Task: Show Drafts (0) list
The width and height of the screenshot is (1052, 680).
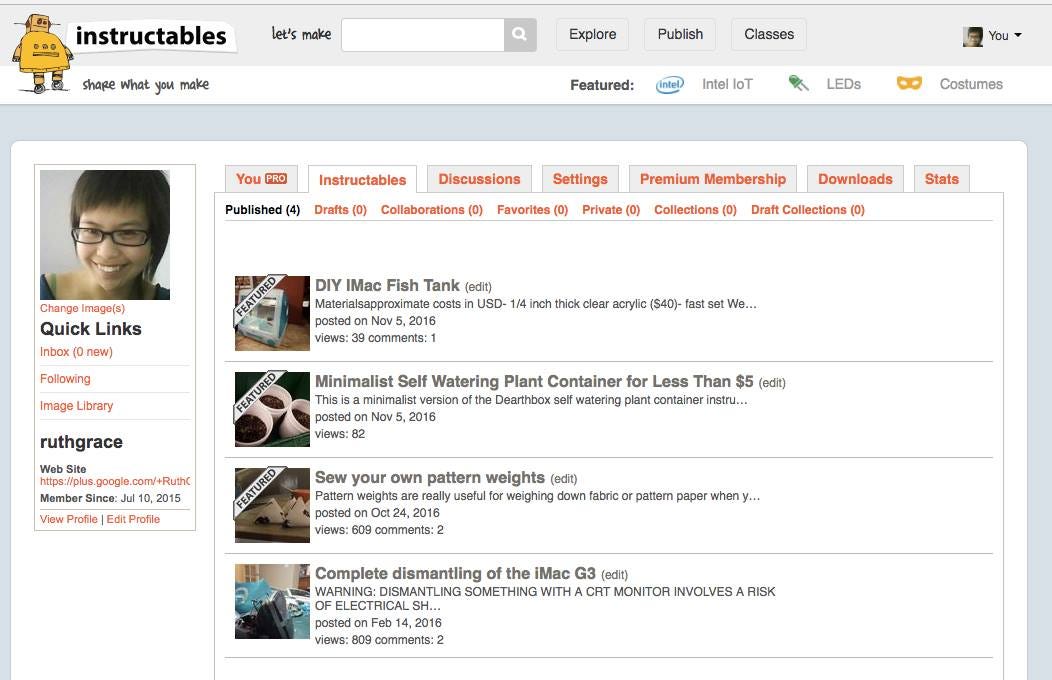Action: tap(340, 210)
